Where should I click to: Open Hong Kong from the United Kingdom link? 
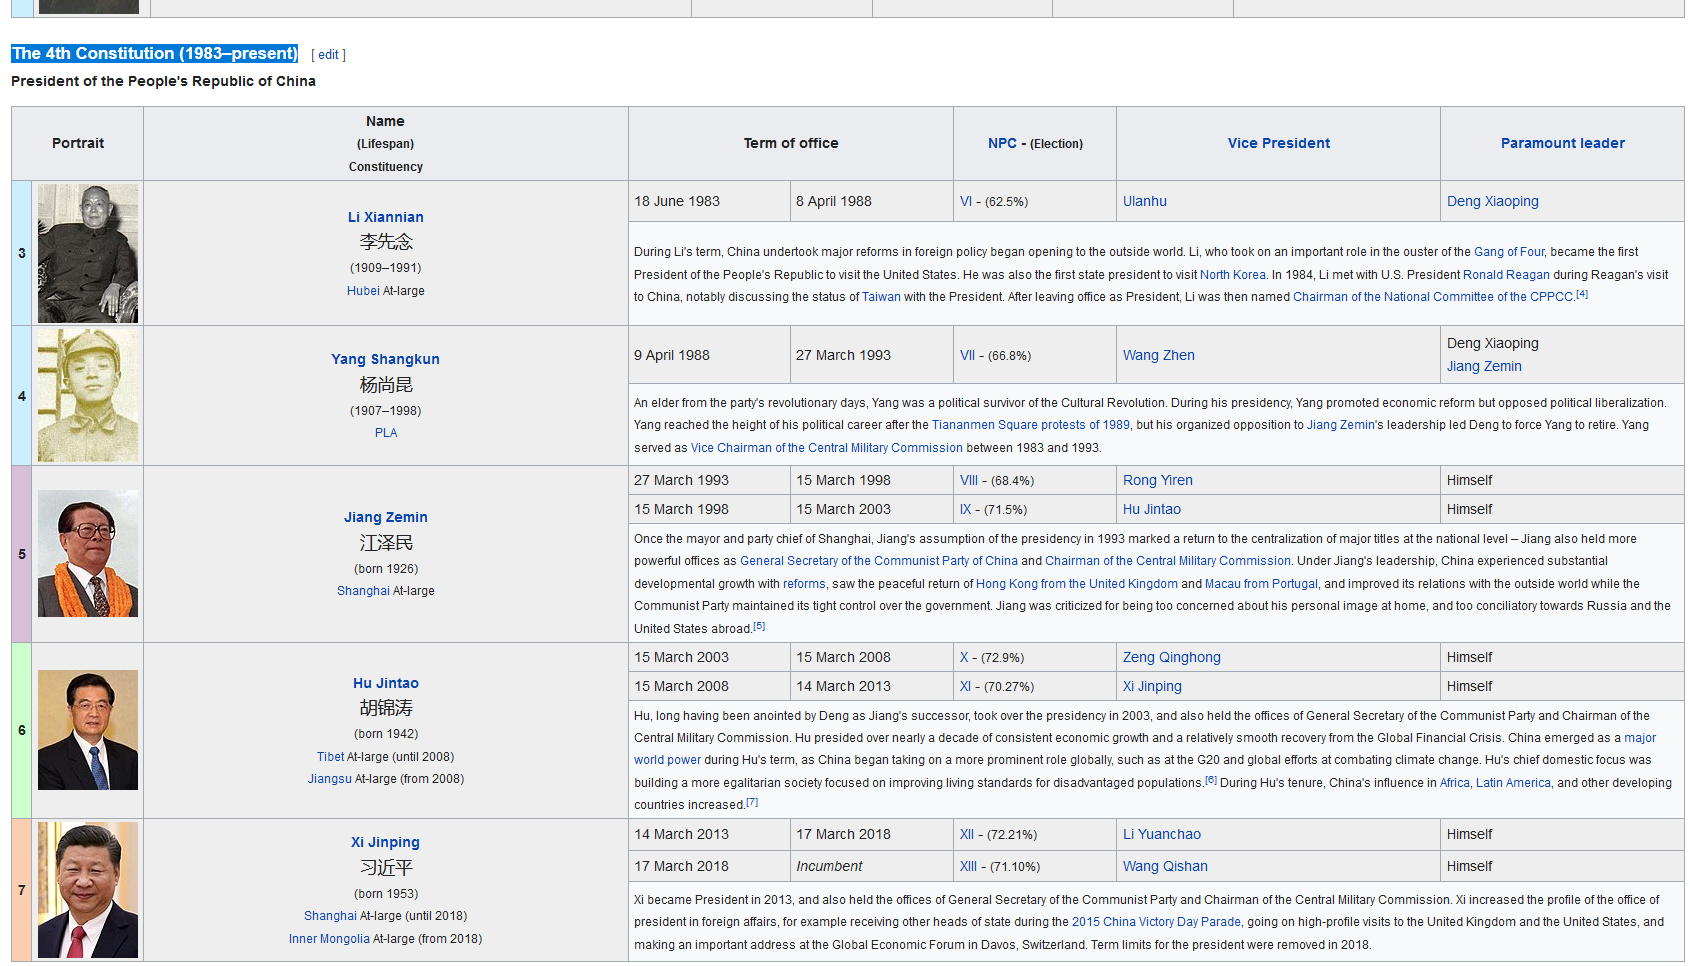[x=1077, y=584]
